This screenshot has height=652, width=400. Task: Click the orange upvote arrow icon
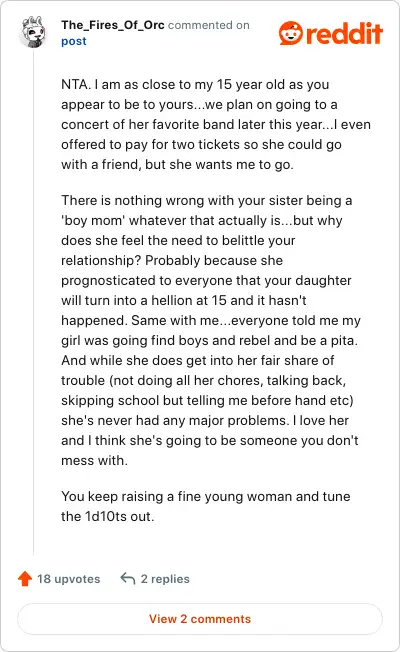[25, 578]
